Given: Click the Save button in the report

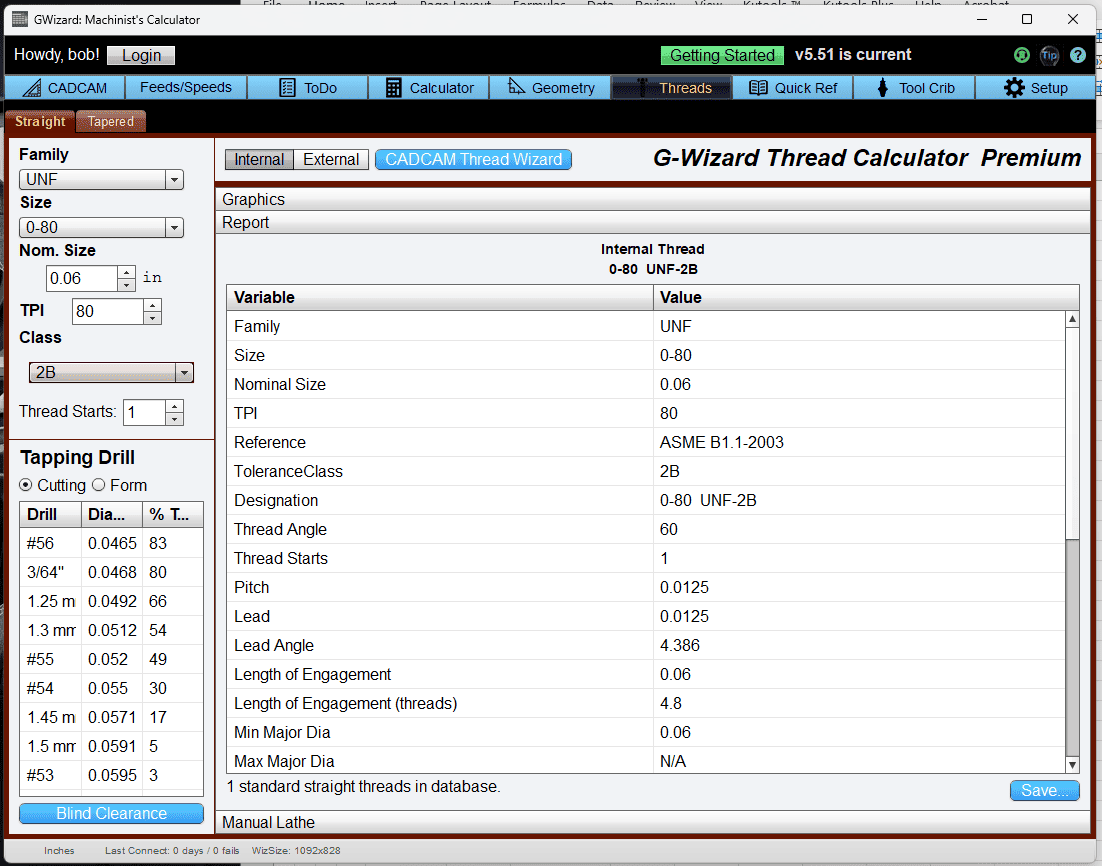Looking at the screenshot, I should (x=1044, y=790).
